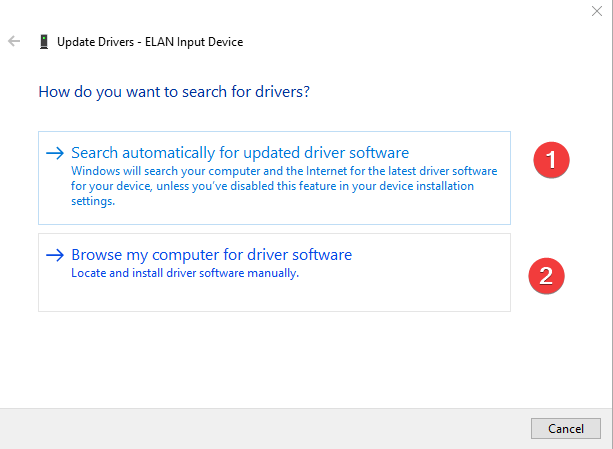The width and height of the screenshot is (613, 449).
Task: Click the 'Update Drivers' title text
Action: click(95, 42)
